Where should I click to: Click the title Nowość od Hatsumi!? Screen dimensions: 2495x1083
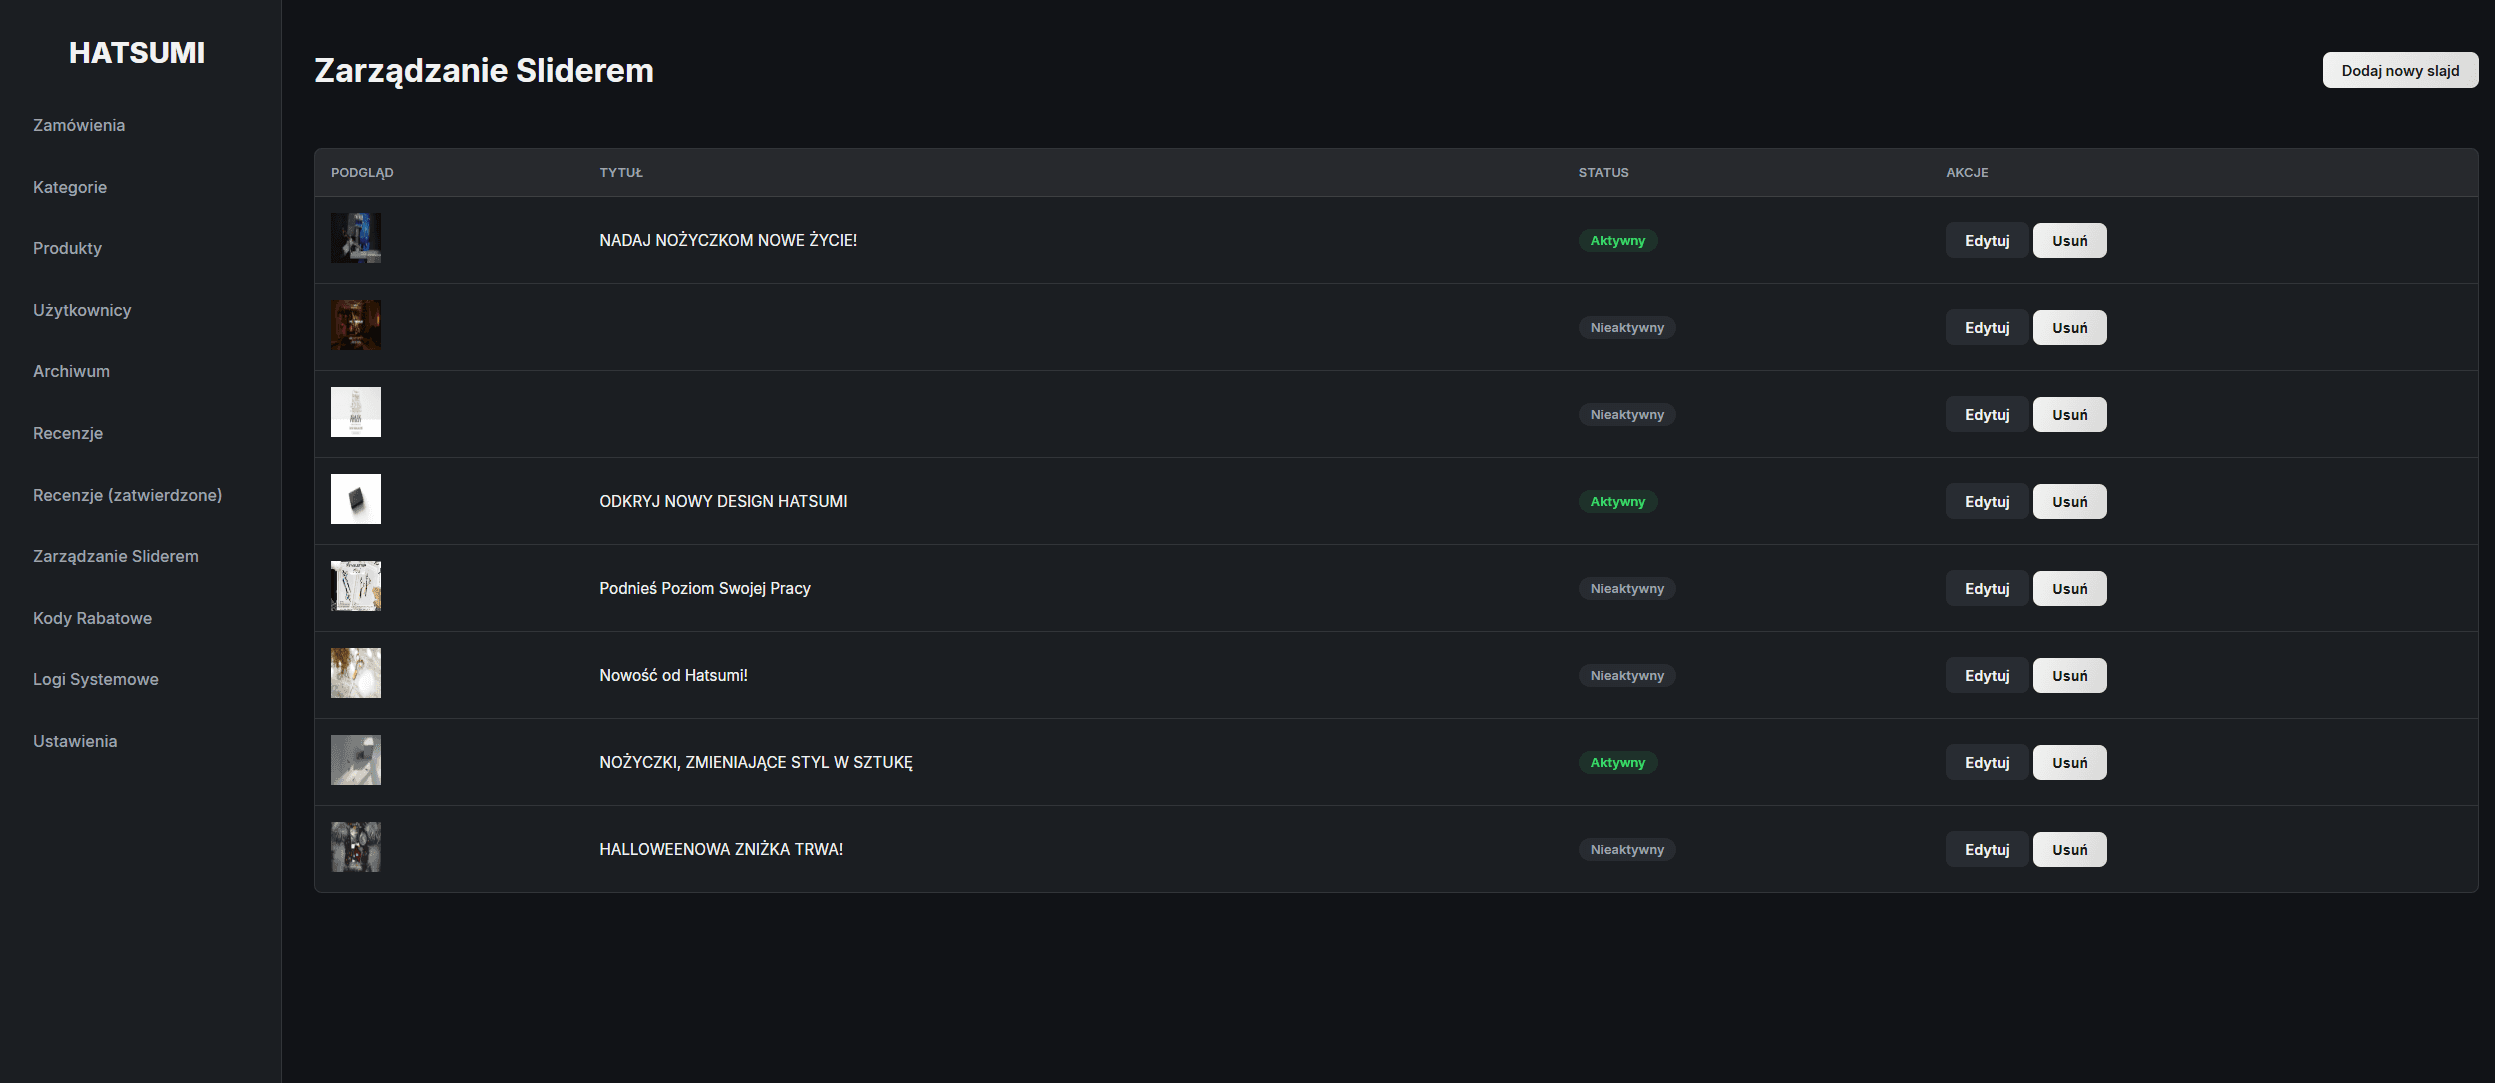[673, 675]
